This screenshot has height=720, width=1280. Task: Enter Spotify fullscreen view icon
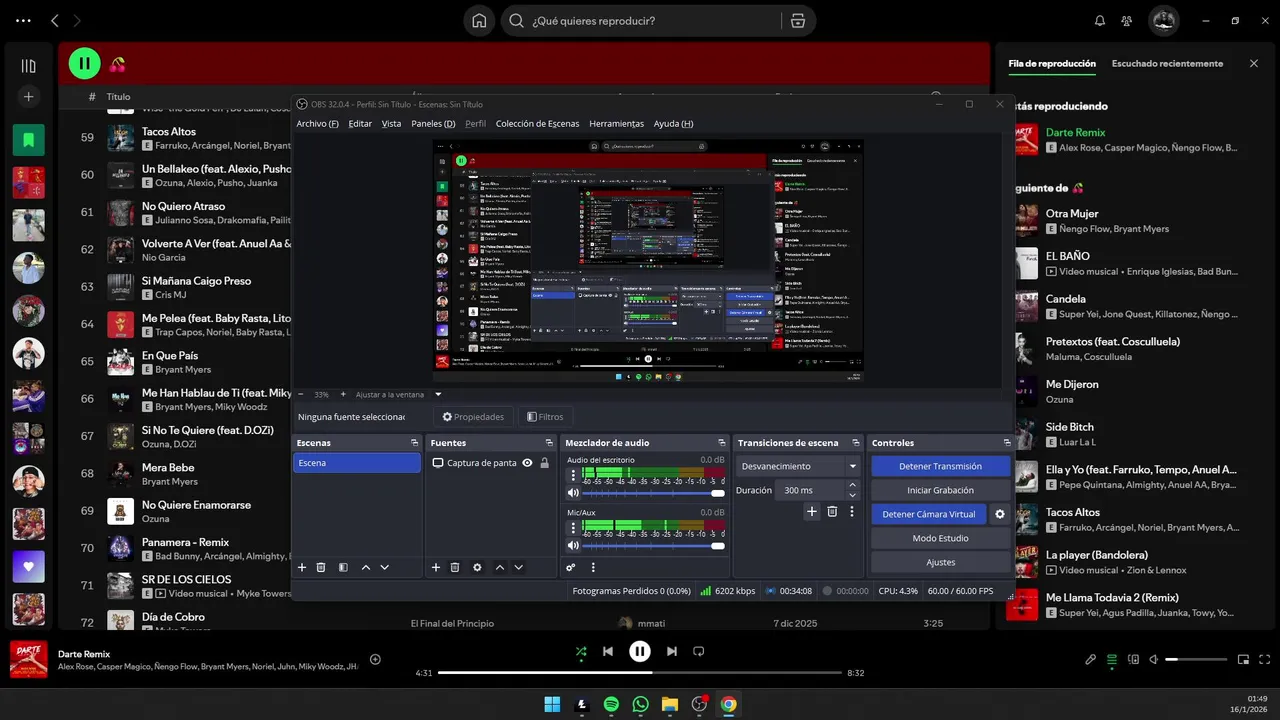(1264, 659)
